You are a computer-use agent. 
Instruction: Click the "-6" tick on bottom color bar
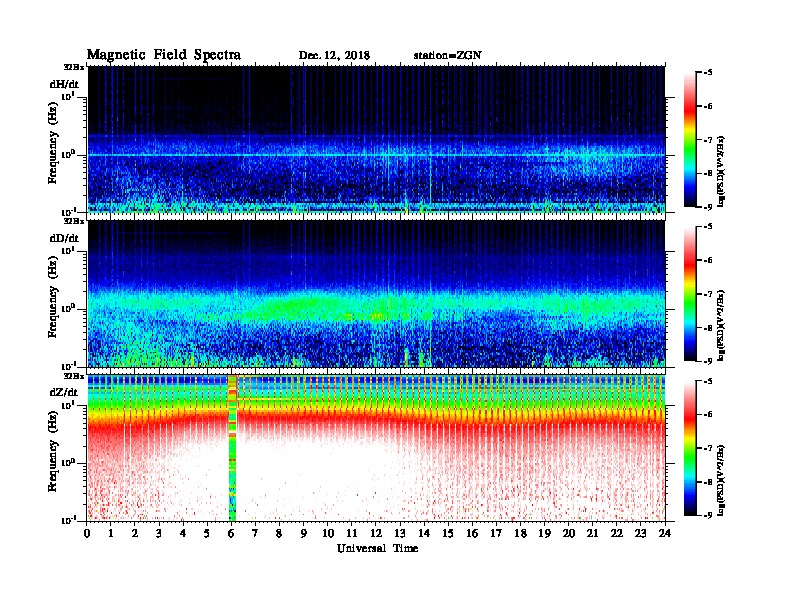707,414
